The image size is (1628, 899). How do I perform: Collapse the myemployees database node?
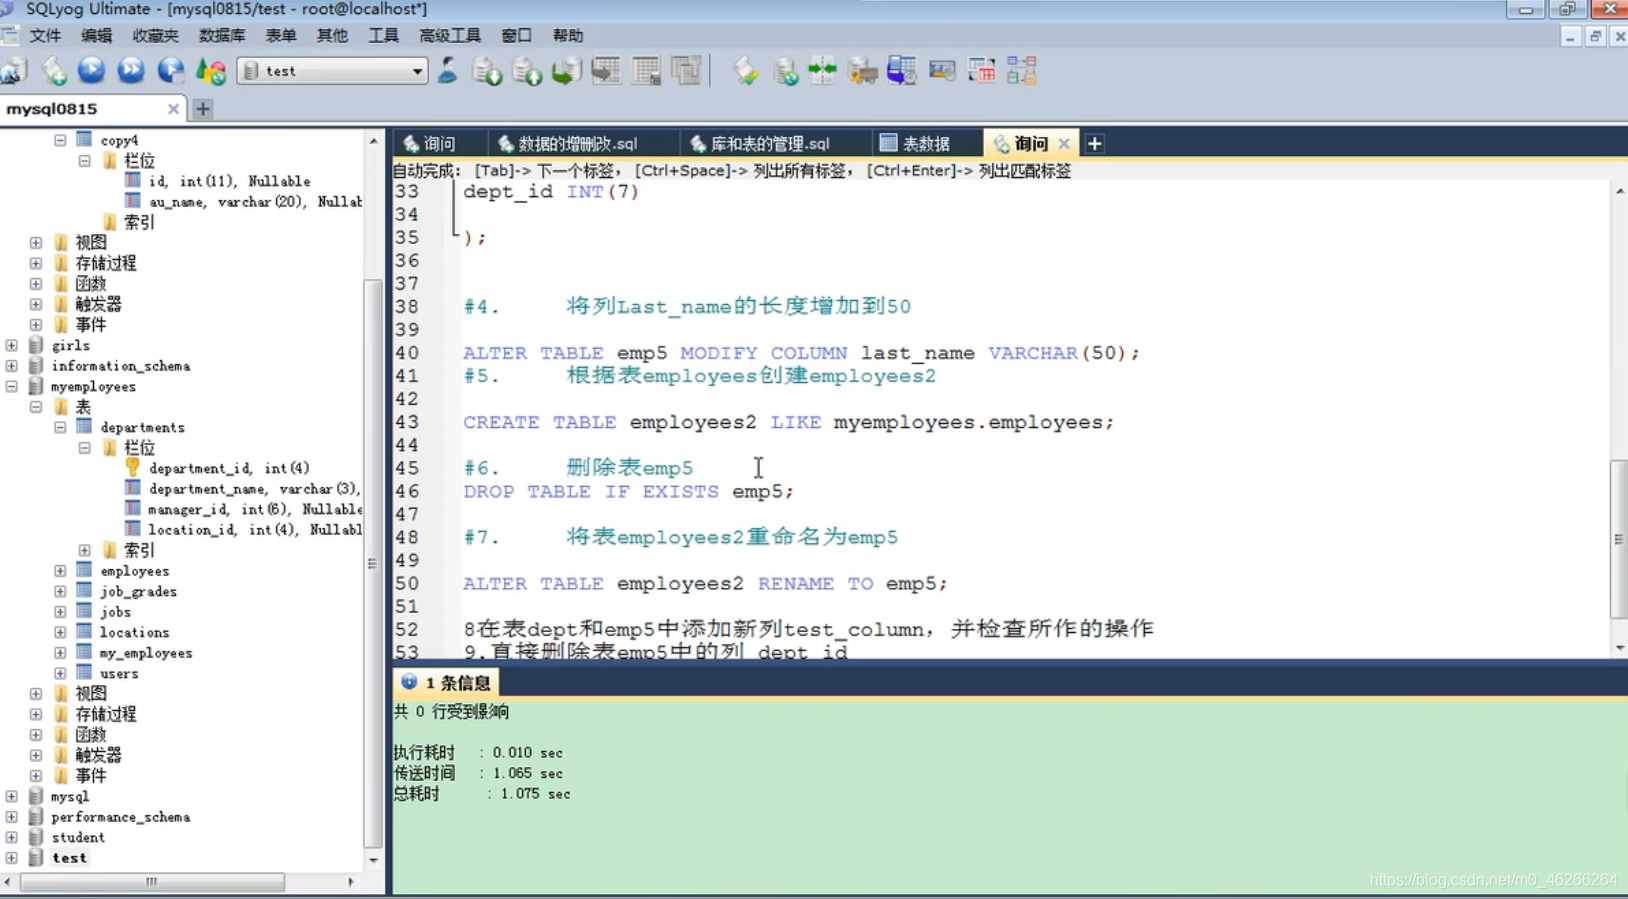click(11, 386)
